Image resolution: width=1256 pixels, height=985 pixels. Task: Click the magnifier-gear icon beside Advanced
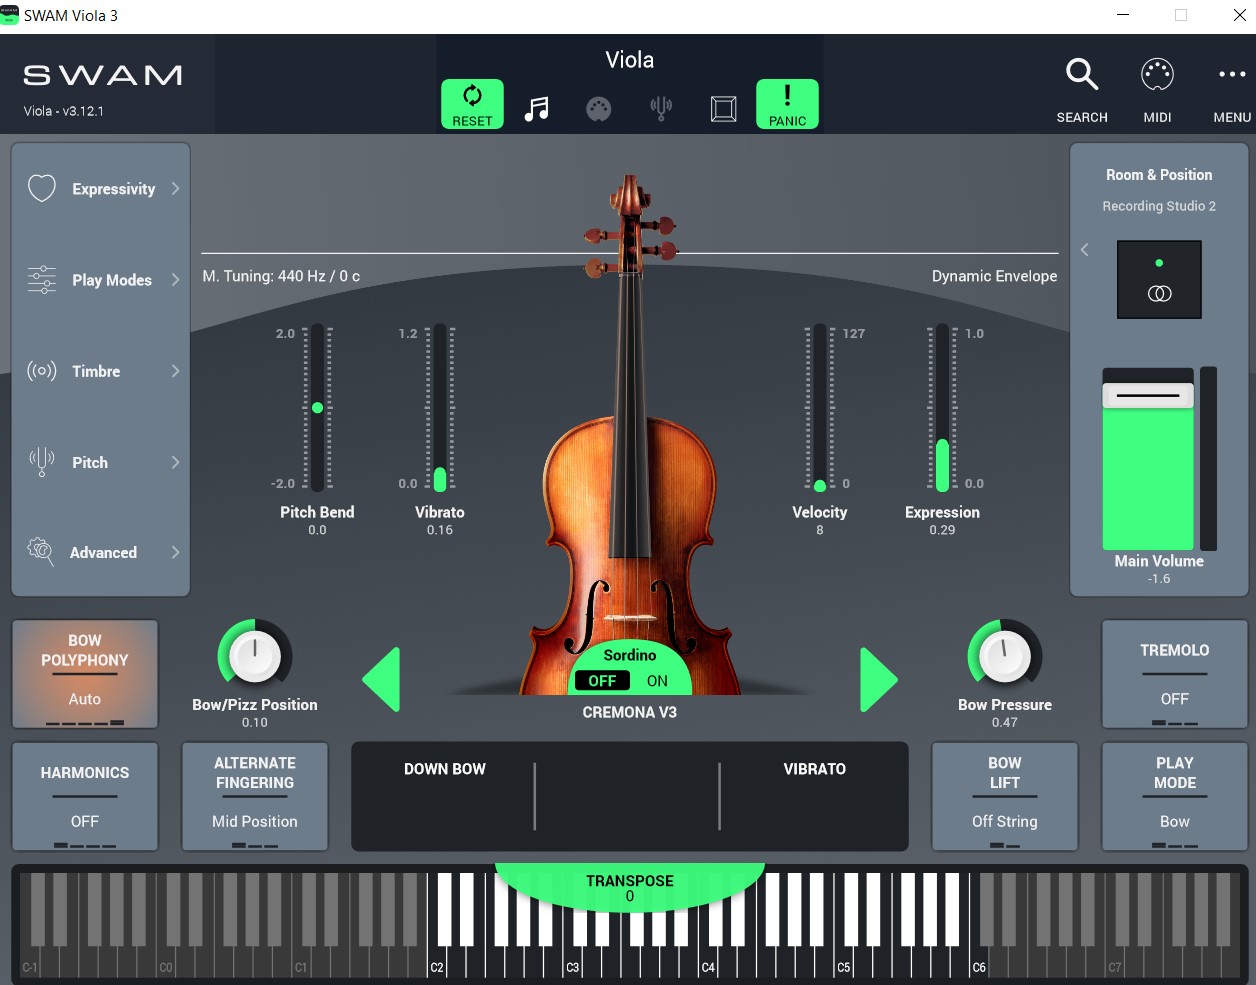coord(41,551)
